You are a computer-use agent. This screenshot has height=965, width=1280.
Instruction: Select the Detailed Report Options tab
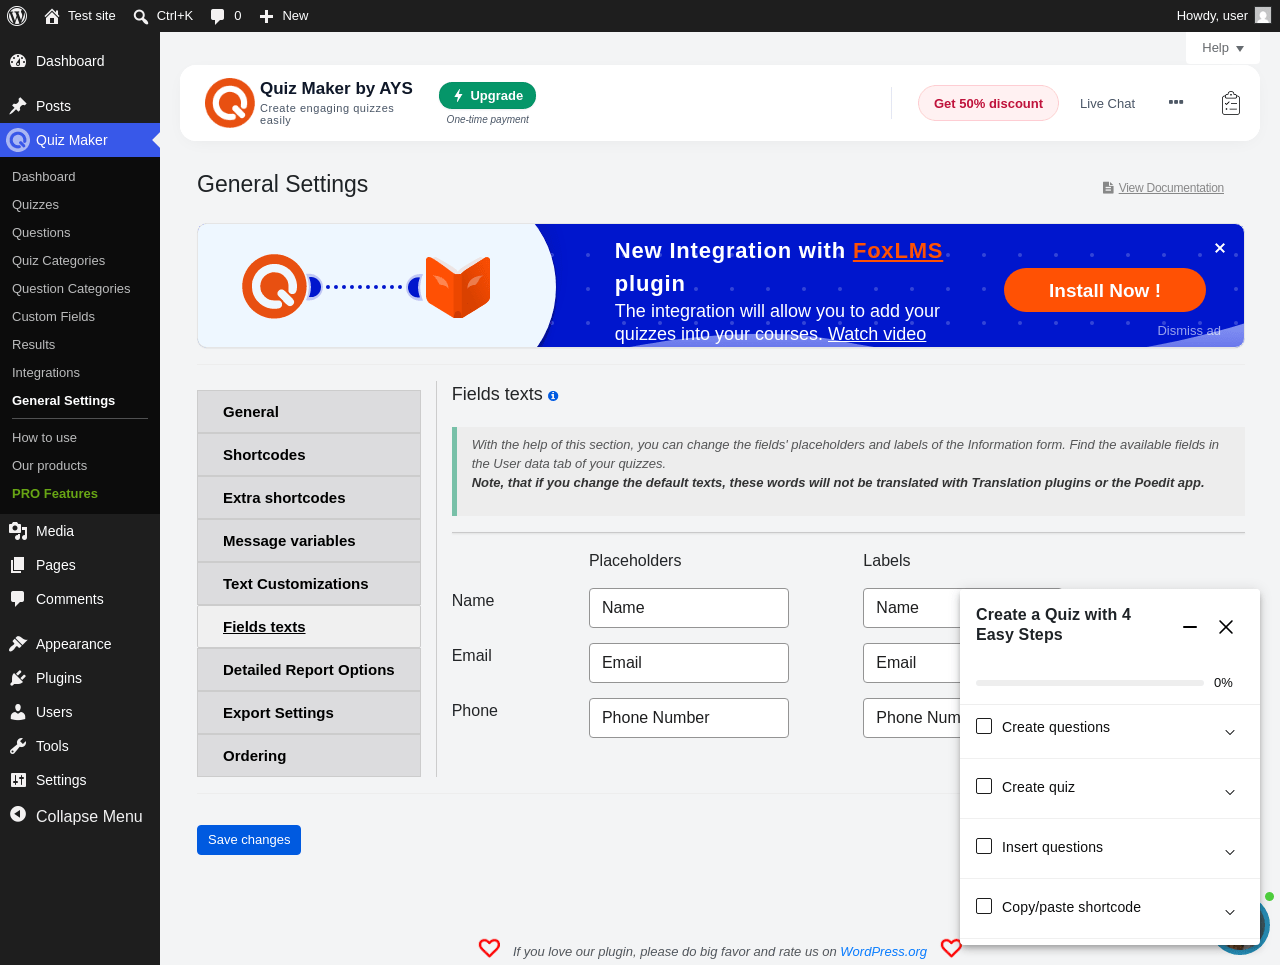[309, 670]
